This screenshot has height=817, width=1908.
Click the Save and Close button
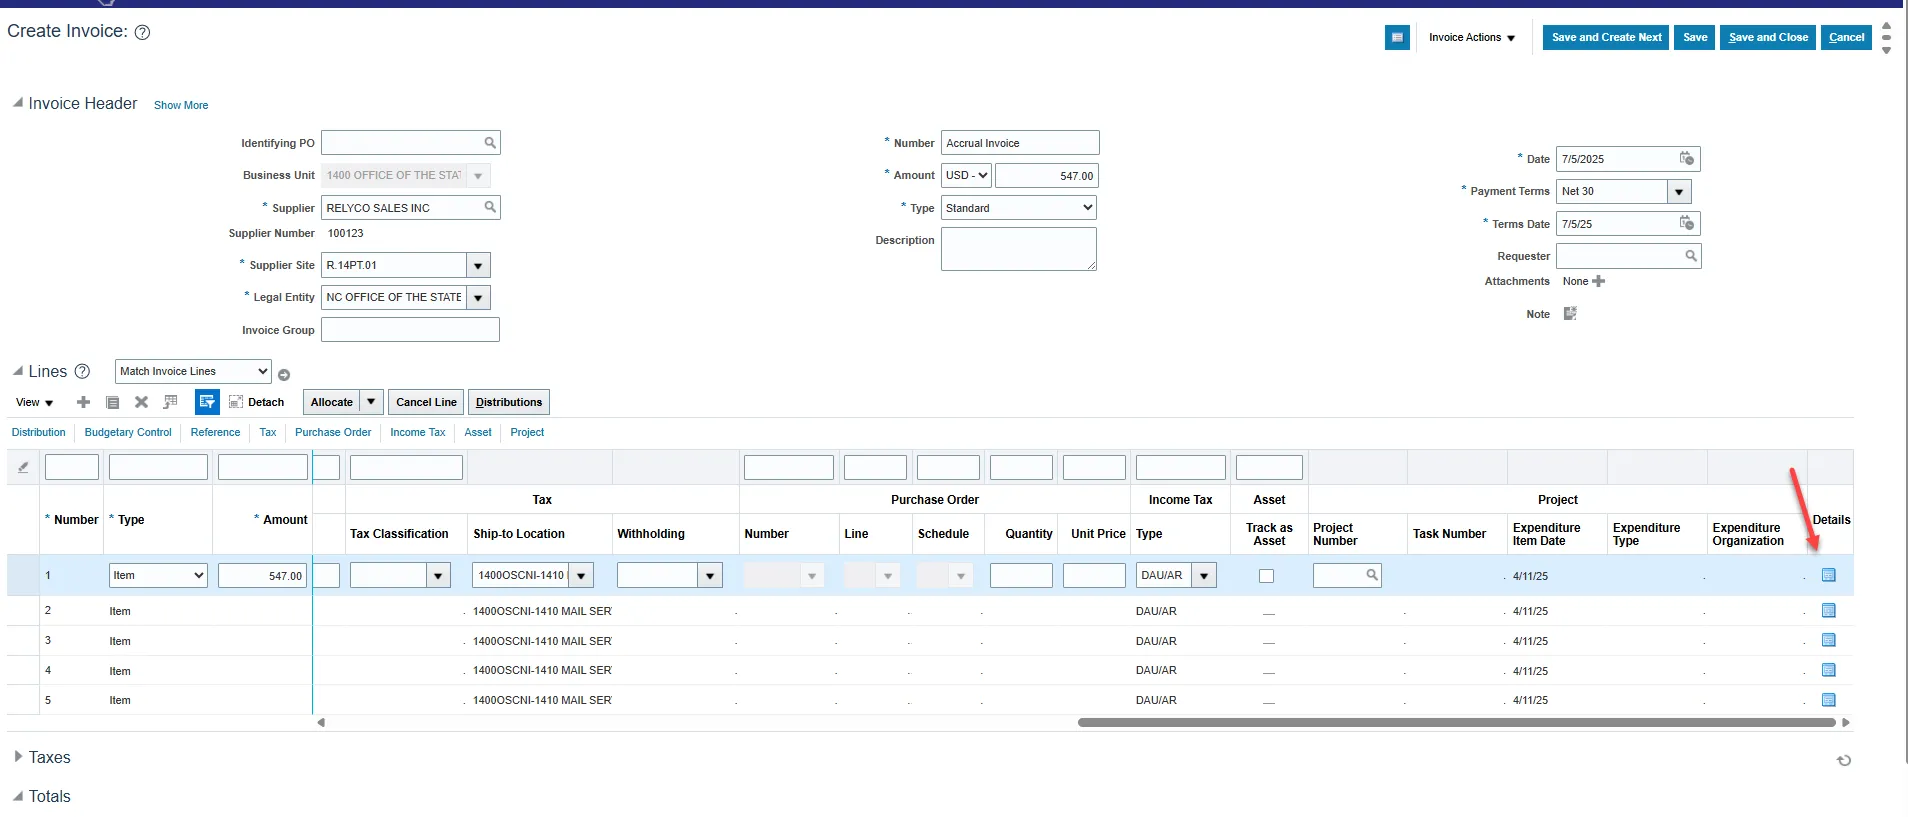point(1767,38)
